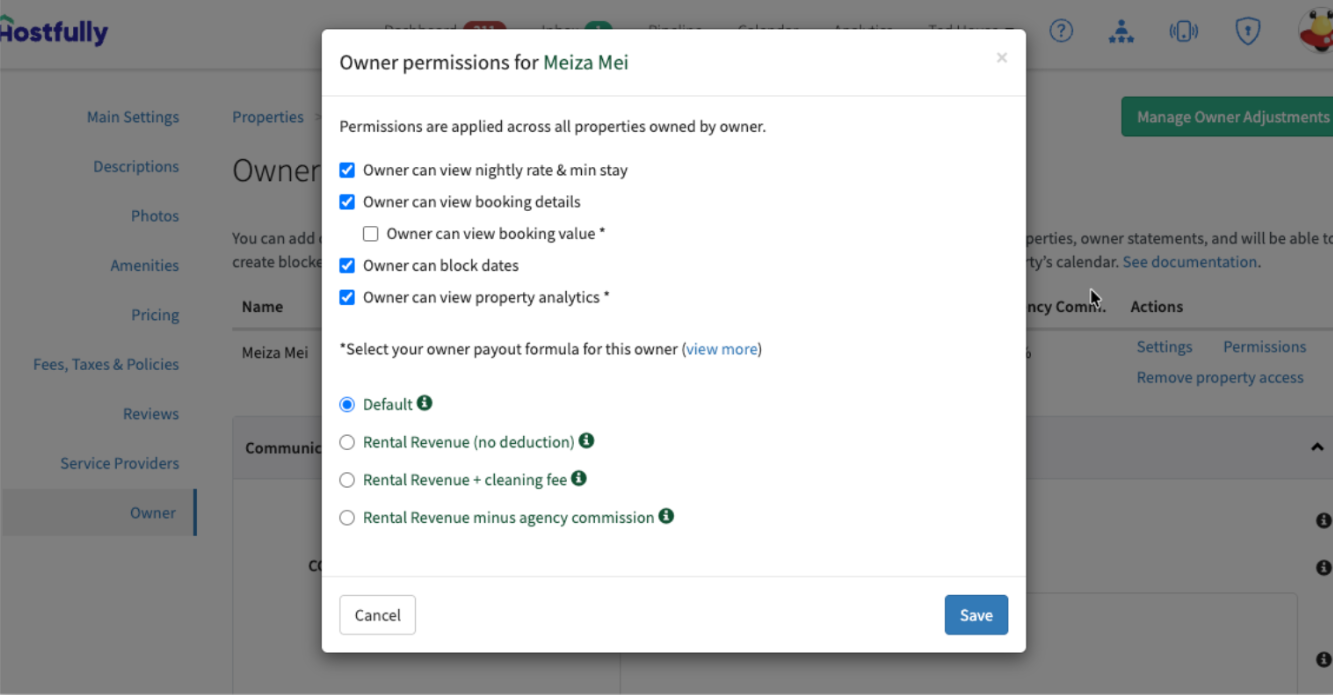Enable Owner can view booking value
Screen dimensions: 1333x695
tap(371, 234)
